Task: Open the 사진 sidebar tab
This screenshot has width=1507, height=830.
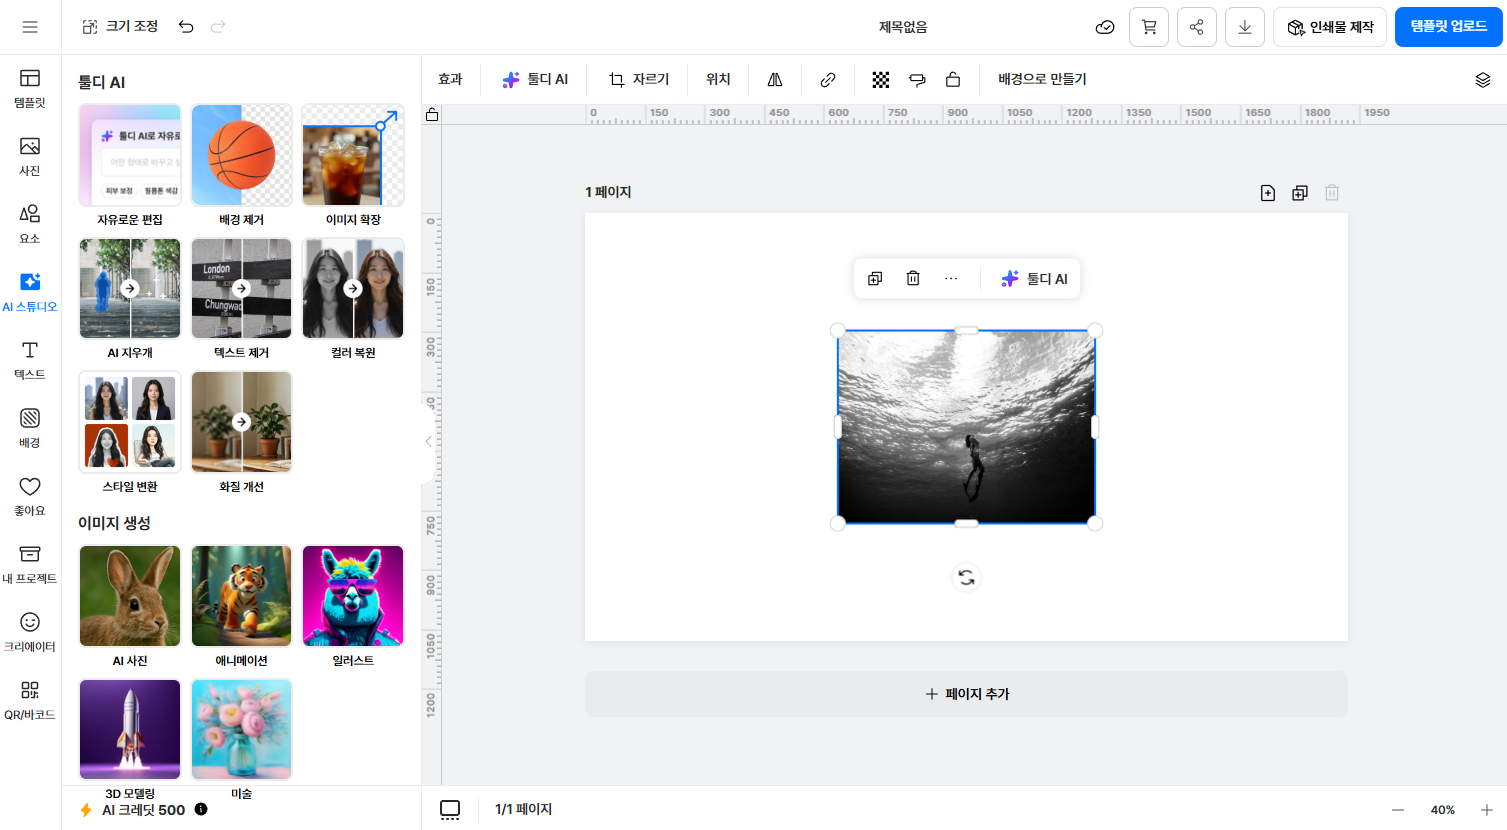Action: tap(30, 156)
